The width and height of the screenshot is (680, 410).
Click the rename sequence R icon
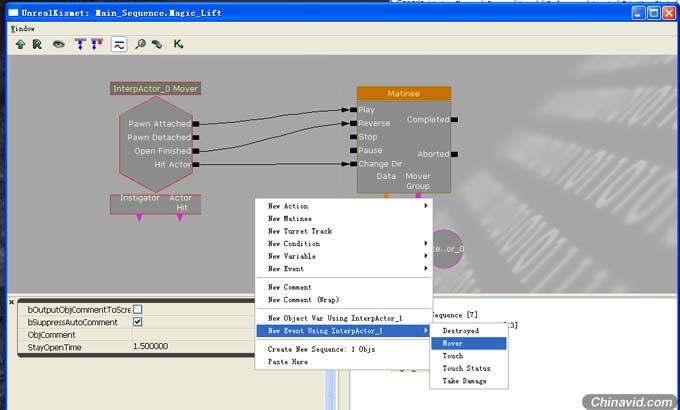(x=37, y=44)
